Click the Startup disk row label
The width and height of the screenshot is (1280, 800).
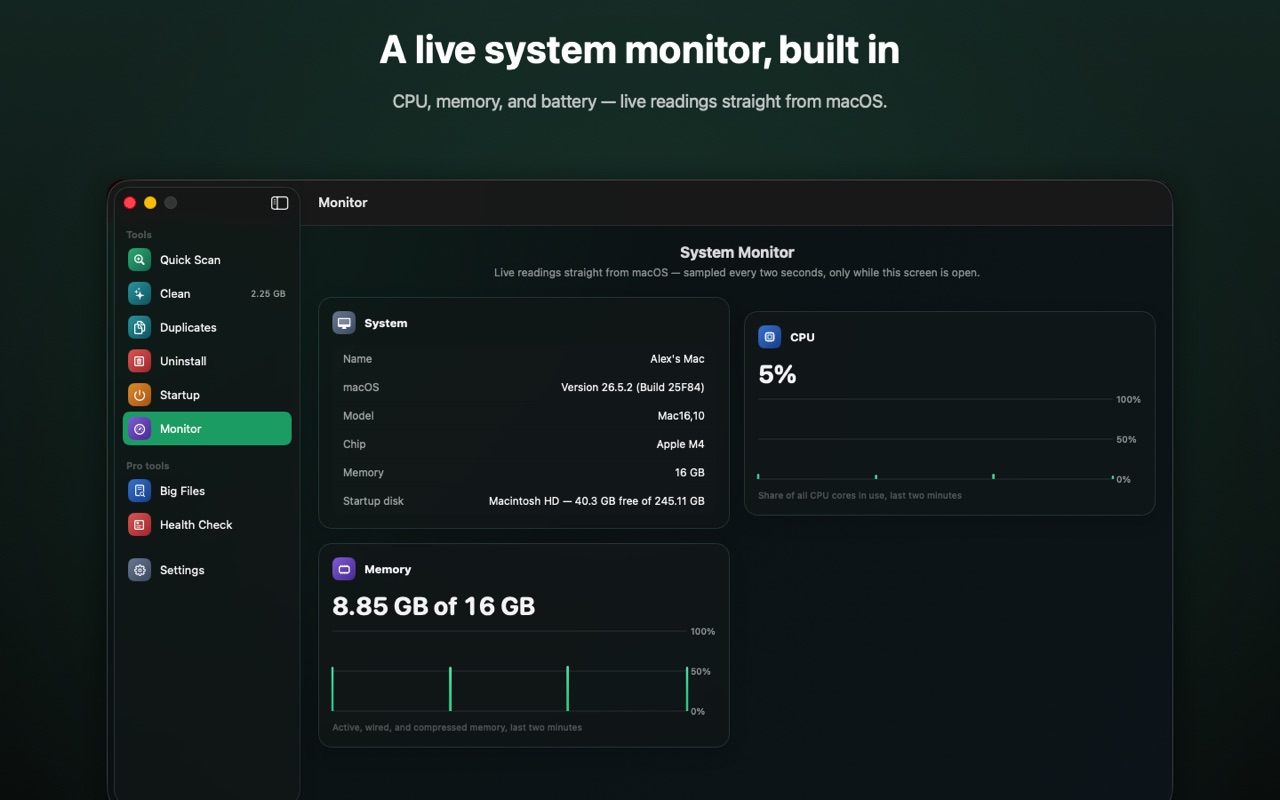[x=373, y=501]
